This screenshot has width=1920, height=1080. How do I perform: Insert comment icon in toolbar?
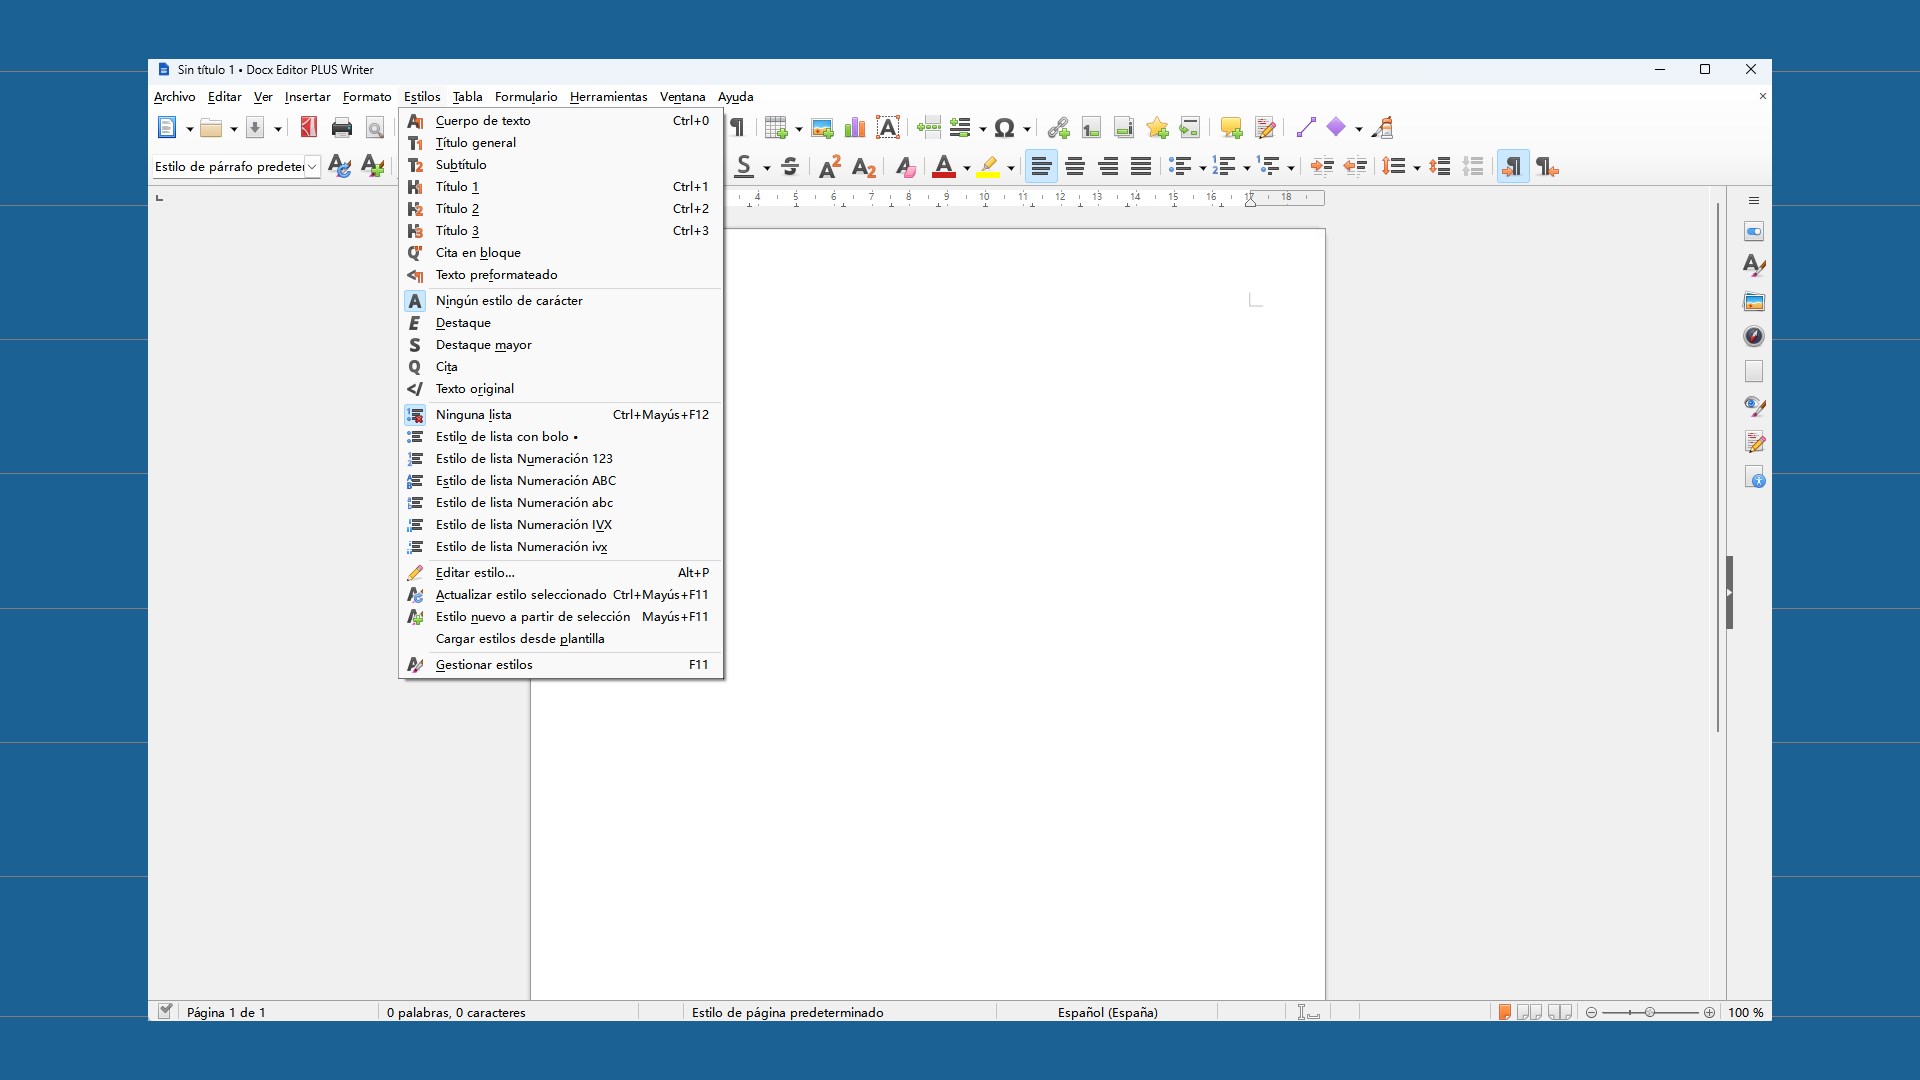(x=1231, y=128)
